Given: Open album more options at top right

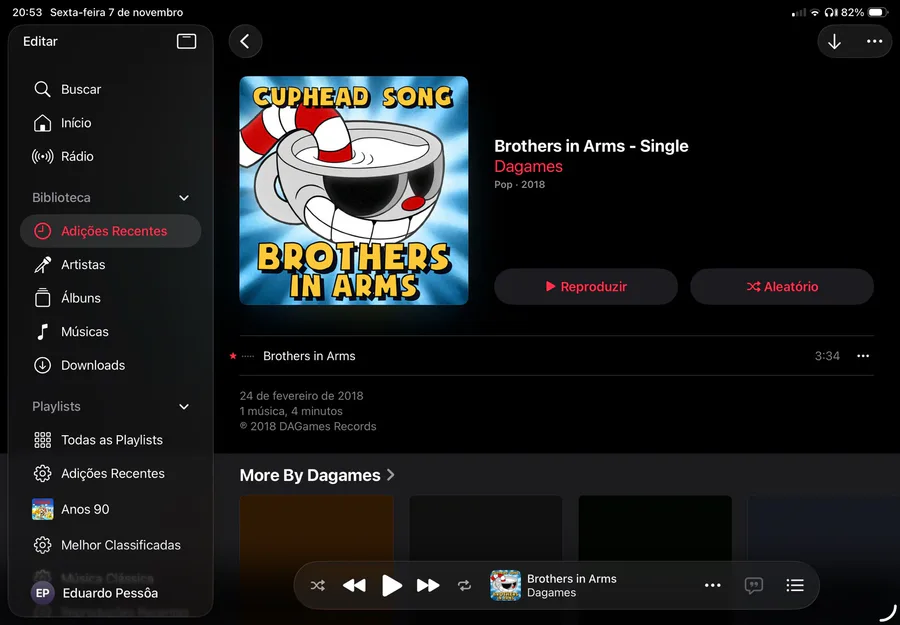Looking at the screenshot, I should pyautogui.click(x=874, y=41).
